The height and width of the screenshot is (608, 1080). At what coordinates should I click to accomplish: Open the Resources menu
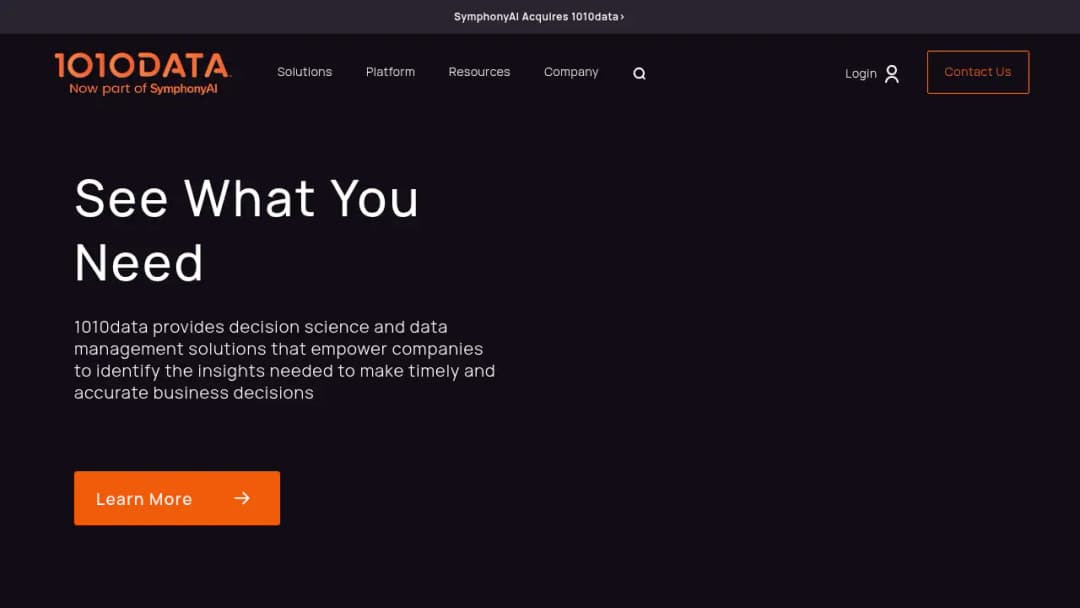pos(479,72)
